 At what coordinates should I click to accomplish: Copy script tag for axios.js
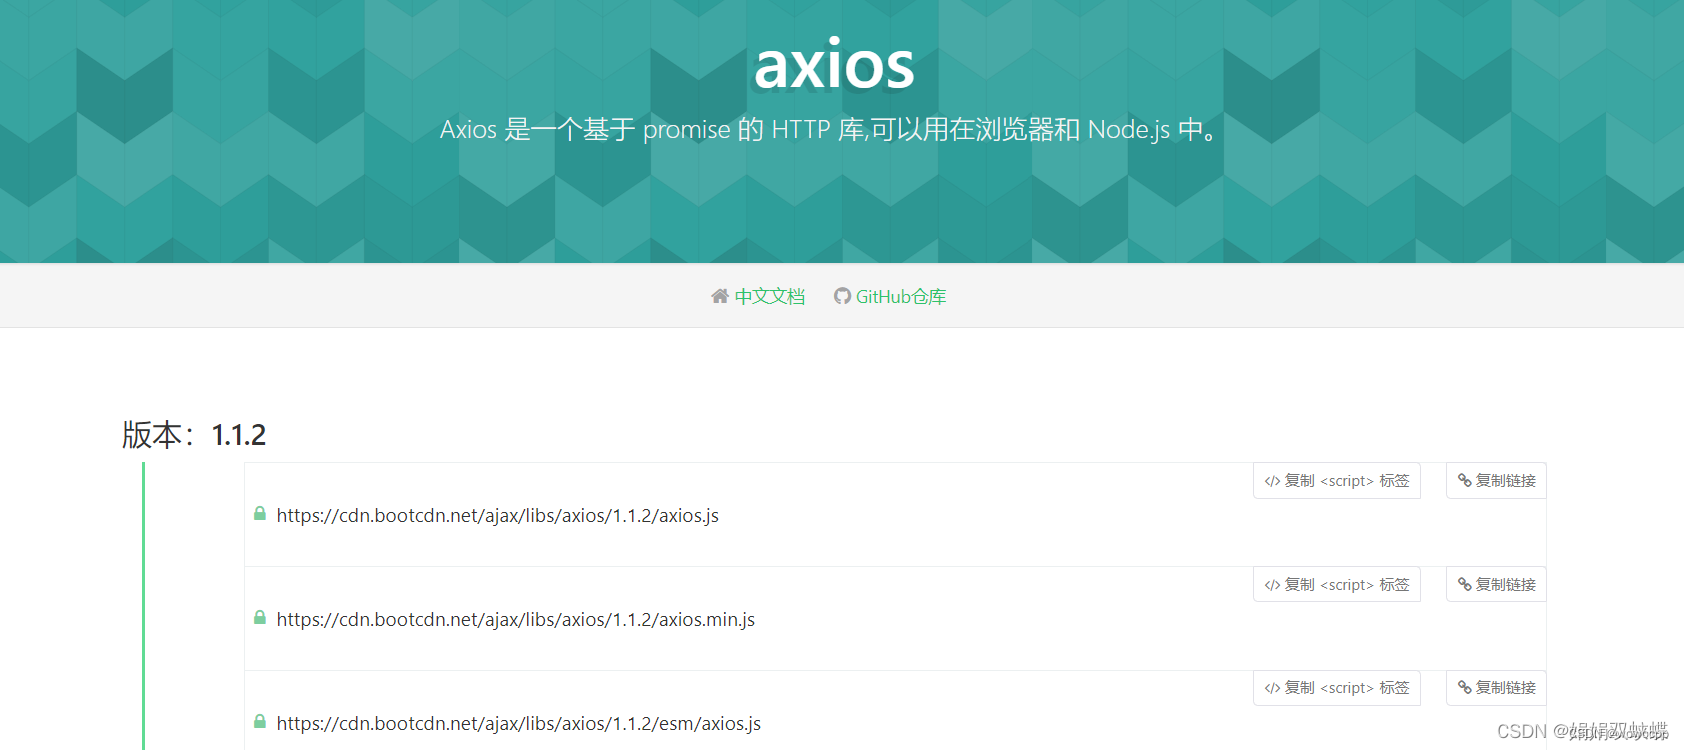pos(1336,481)
